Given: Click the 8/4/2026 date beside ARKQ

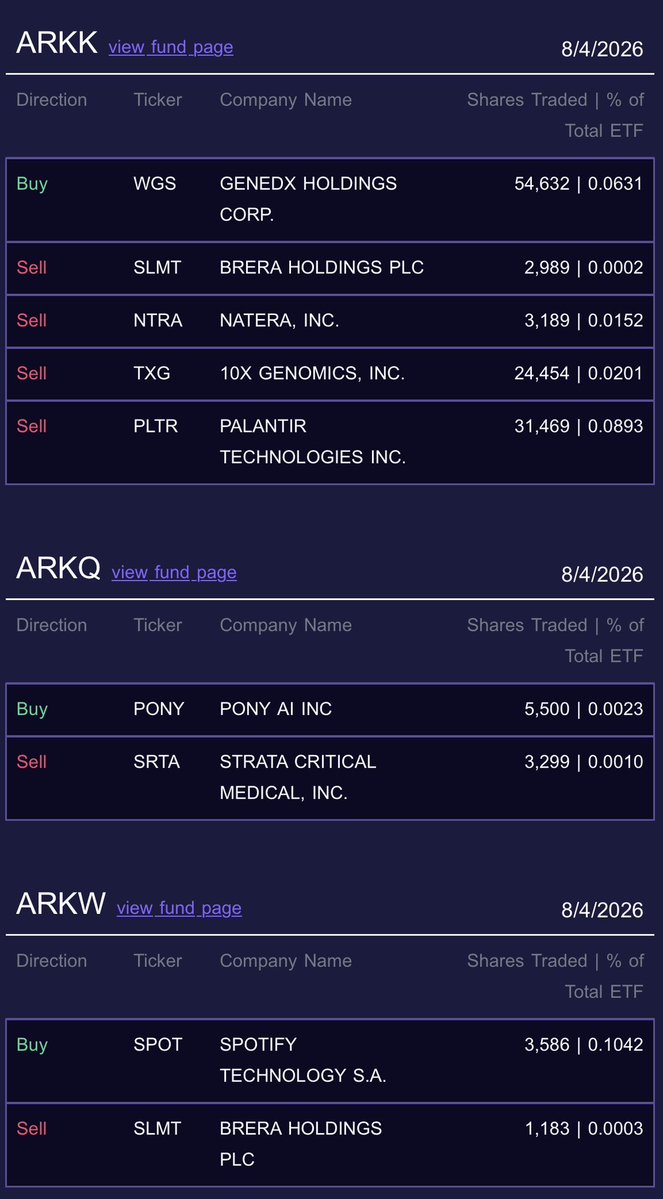Looking at the screenshot, I should point(603,574).
